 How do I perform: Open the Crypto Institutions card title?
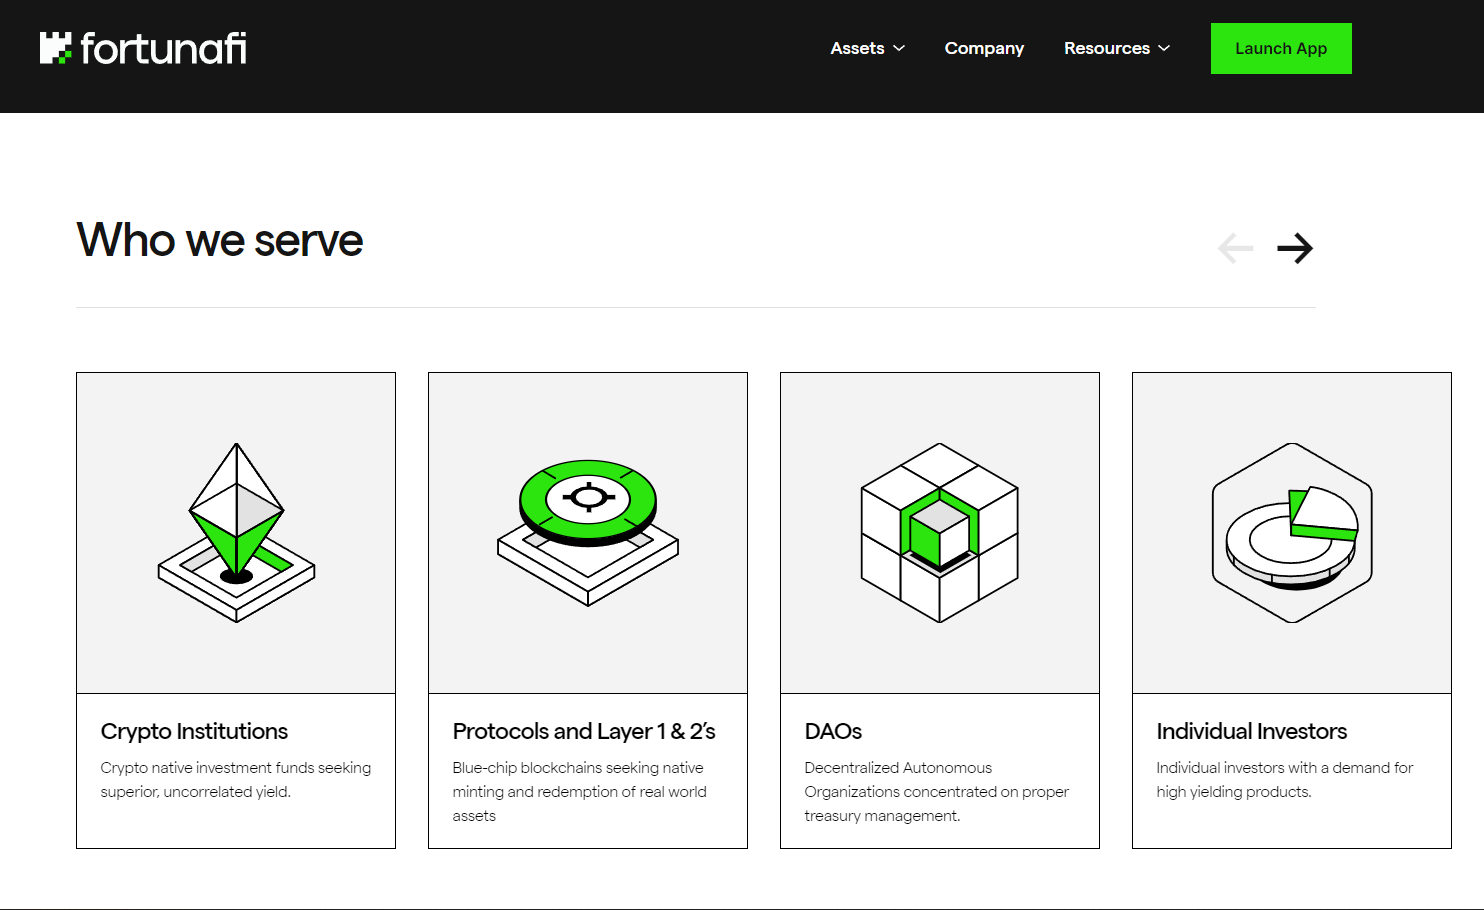(x=194, y=731)
